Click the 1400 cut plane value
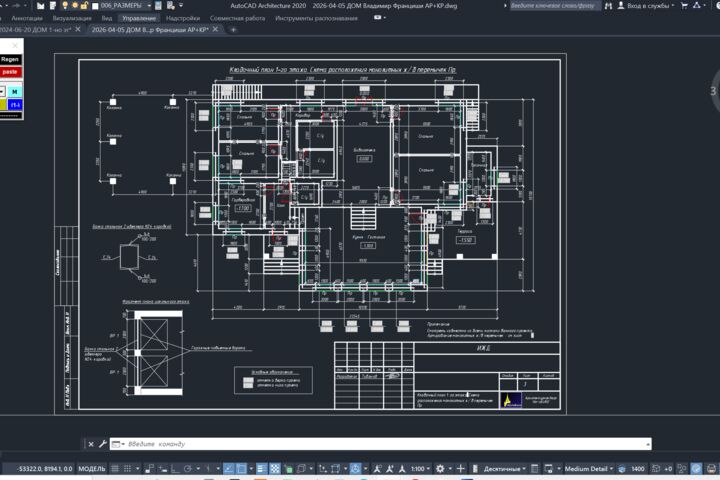The image size is (720, 480). pyautogui.click(x=637, y=469)
